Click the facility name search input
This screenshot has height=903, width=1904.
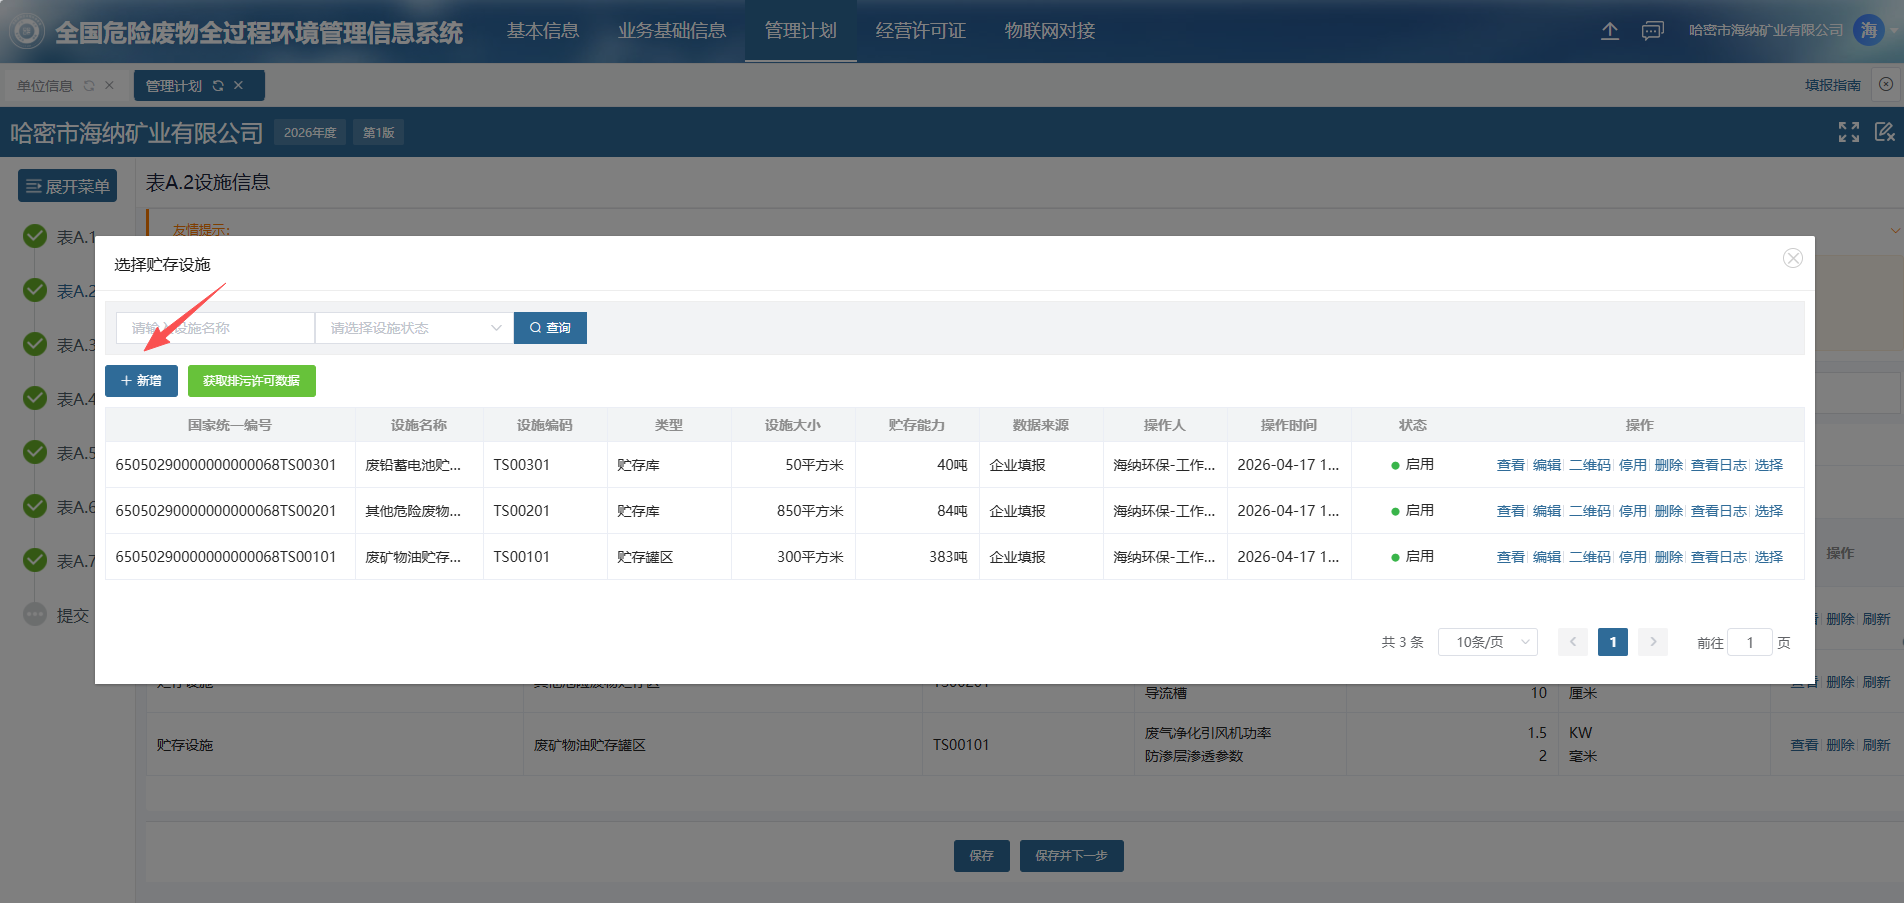tap(215, 328)
